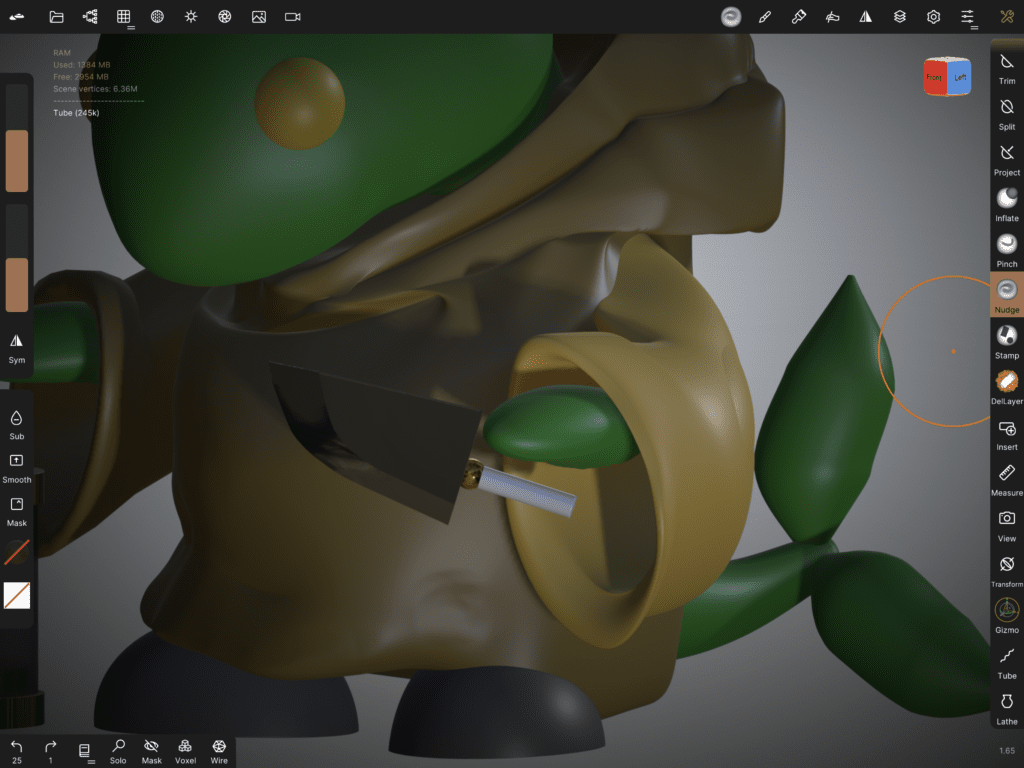Click the upper orange radius slider

(x=17, y=160)
